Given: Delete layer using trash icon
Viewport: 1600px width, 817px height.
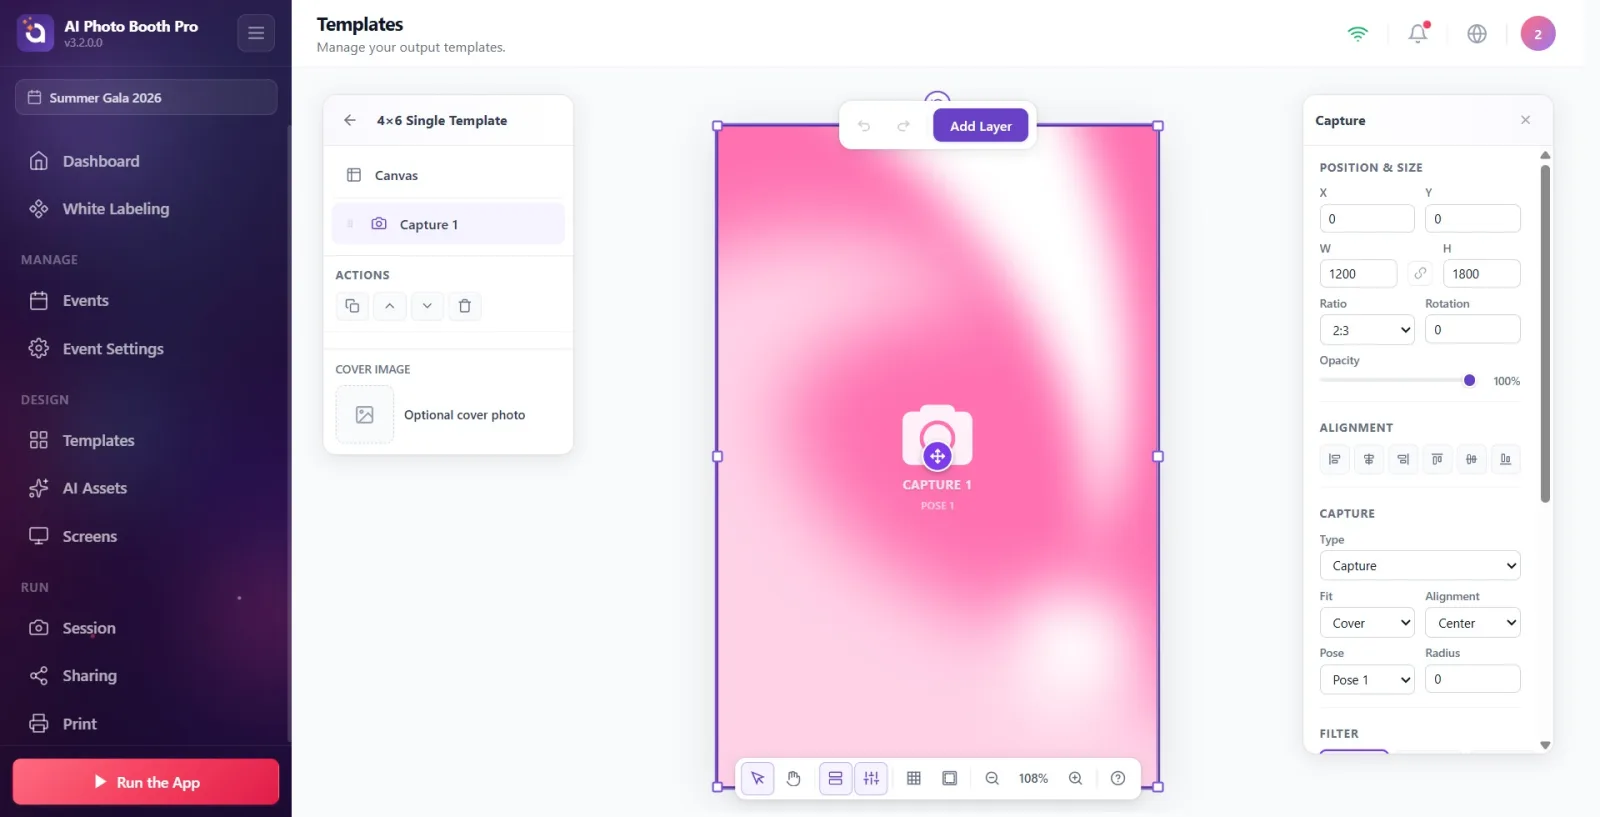Looking at the screenshot, I should (464, 306).
